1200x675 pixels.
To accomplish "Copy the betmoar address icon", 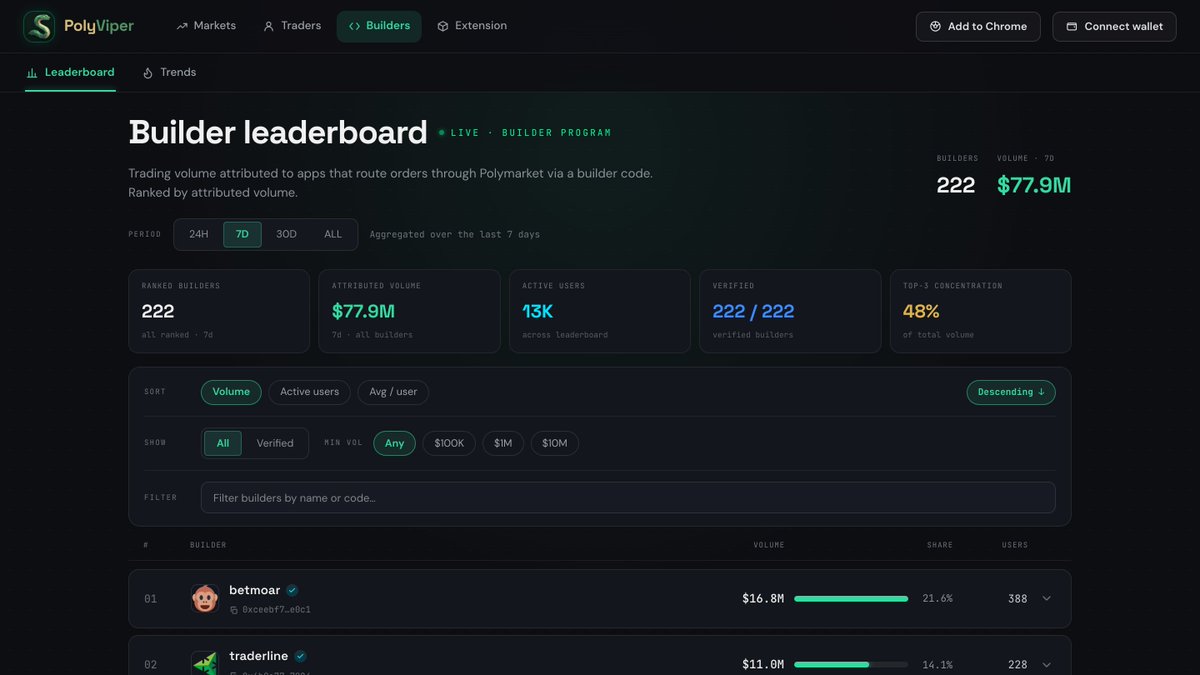I will coord(234,609).
